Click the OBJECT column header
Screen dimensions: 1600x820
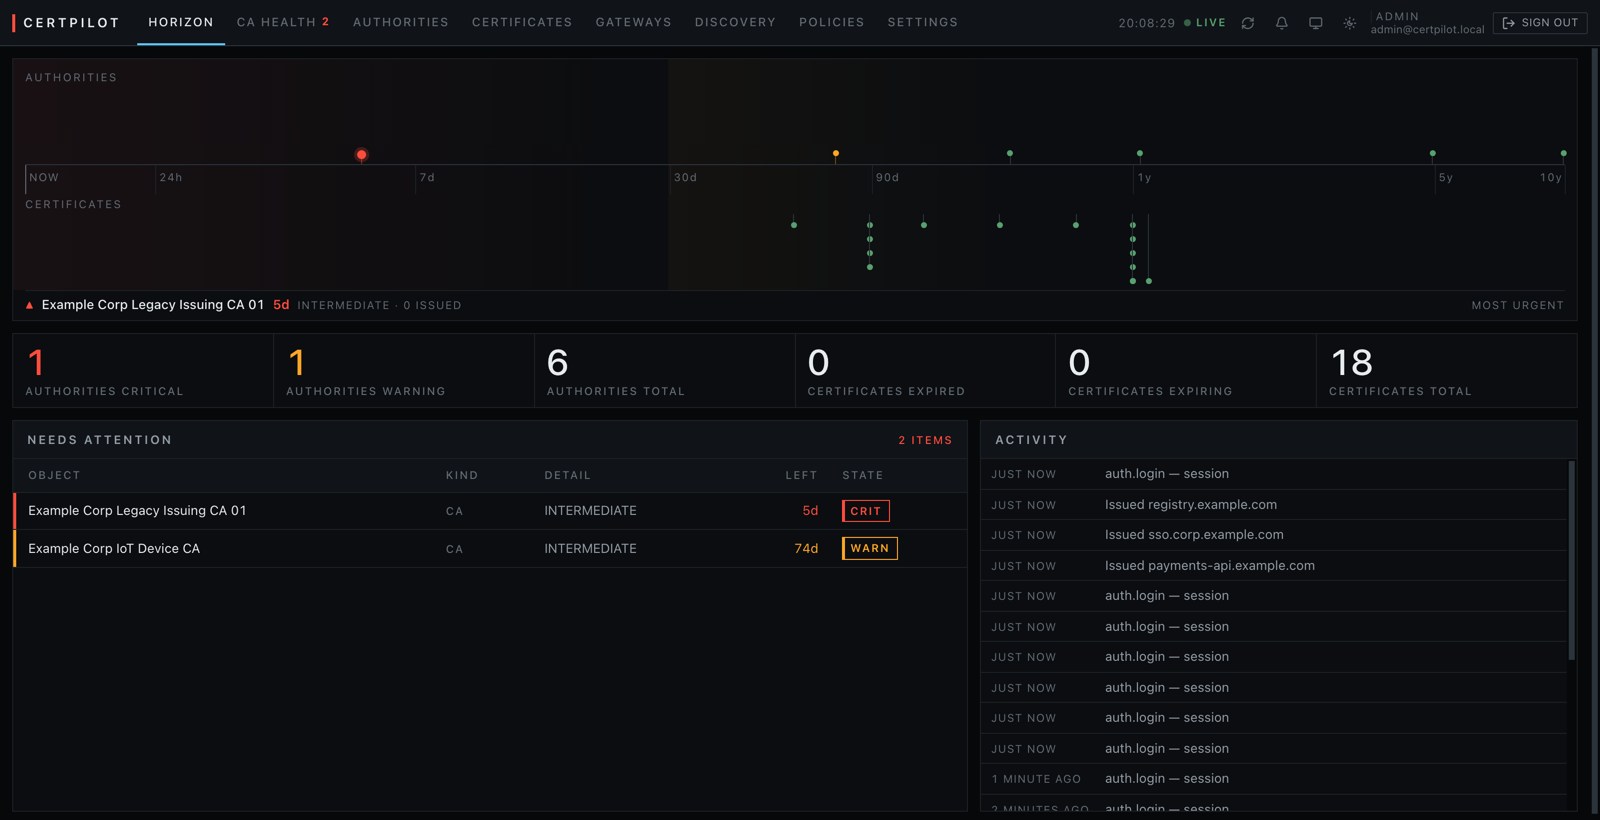point(54,476)
